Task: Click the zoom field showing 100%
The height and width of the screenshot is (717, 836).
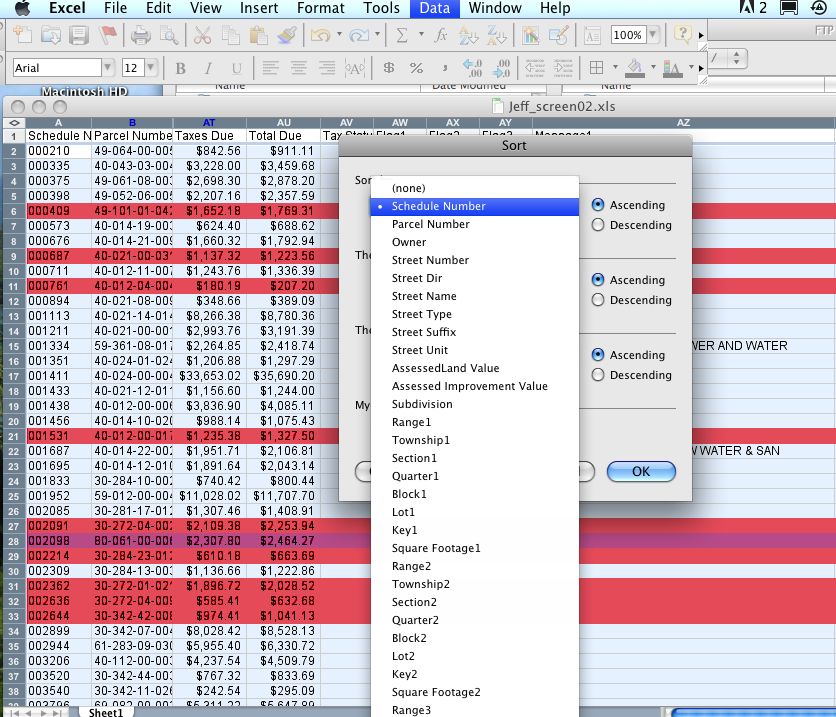Action: click(628, 35)
